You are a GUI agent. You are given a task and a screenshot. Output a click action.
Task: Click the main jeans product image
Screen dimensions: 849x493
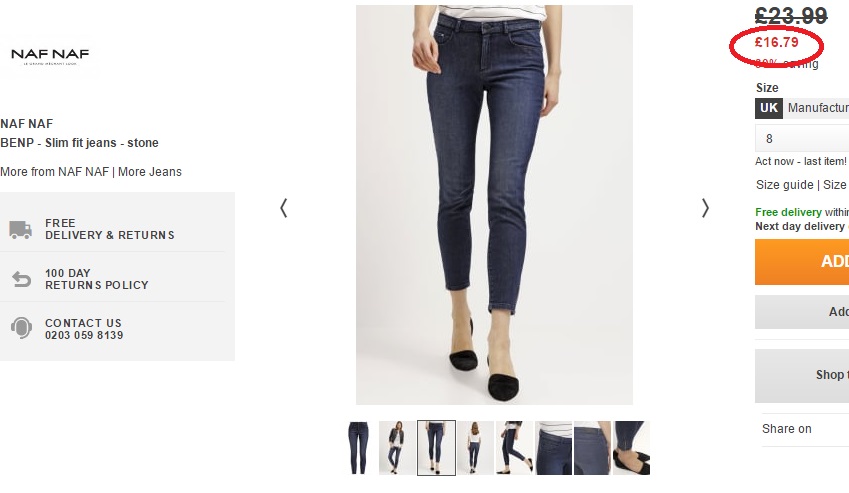click(494, 205)
